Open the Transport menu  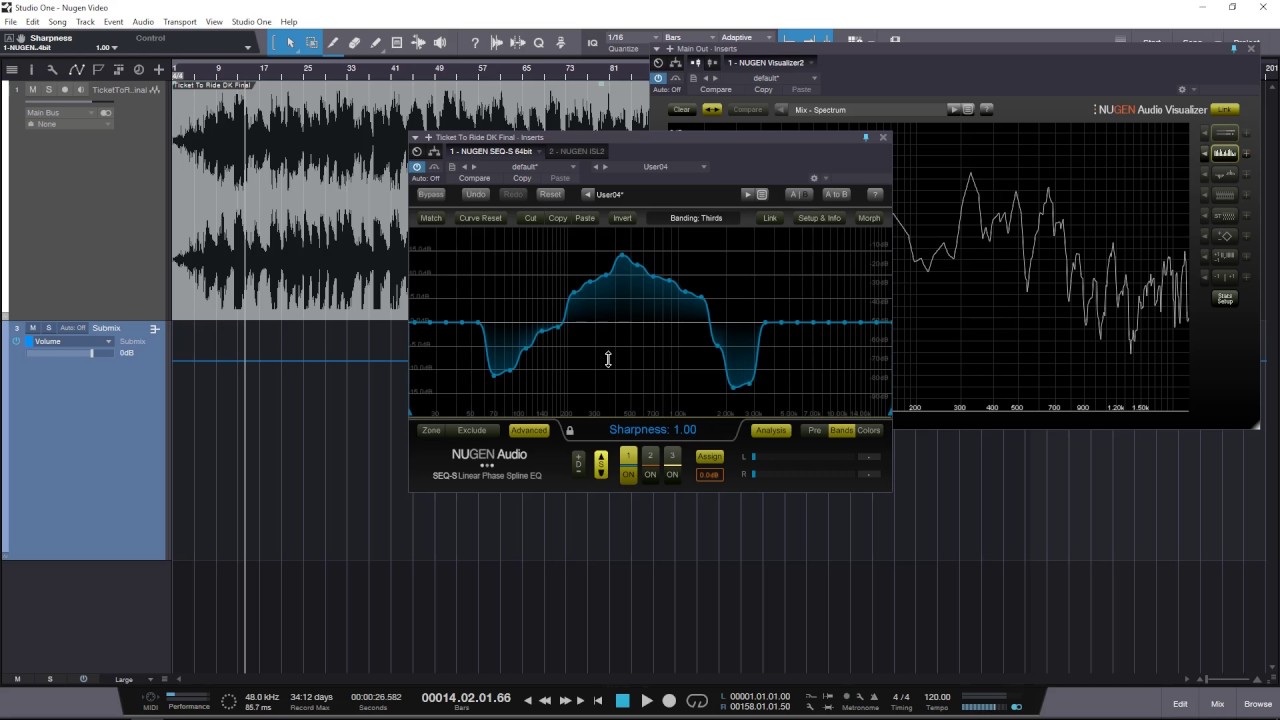180,22
